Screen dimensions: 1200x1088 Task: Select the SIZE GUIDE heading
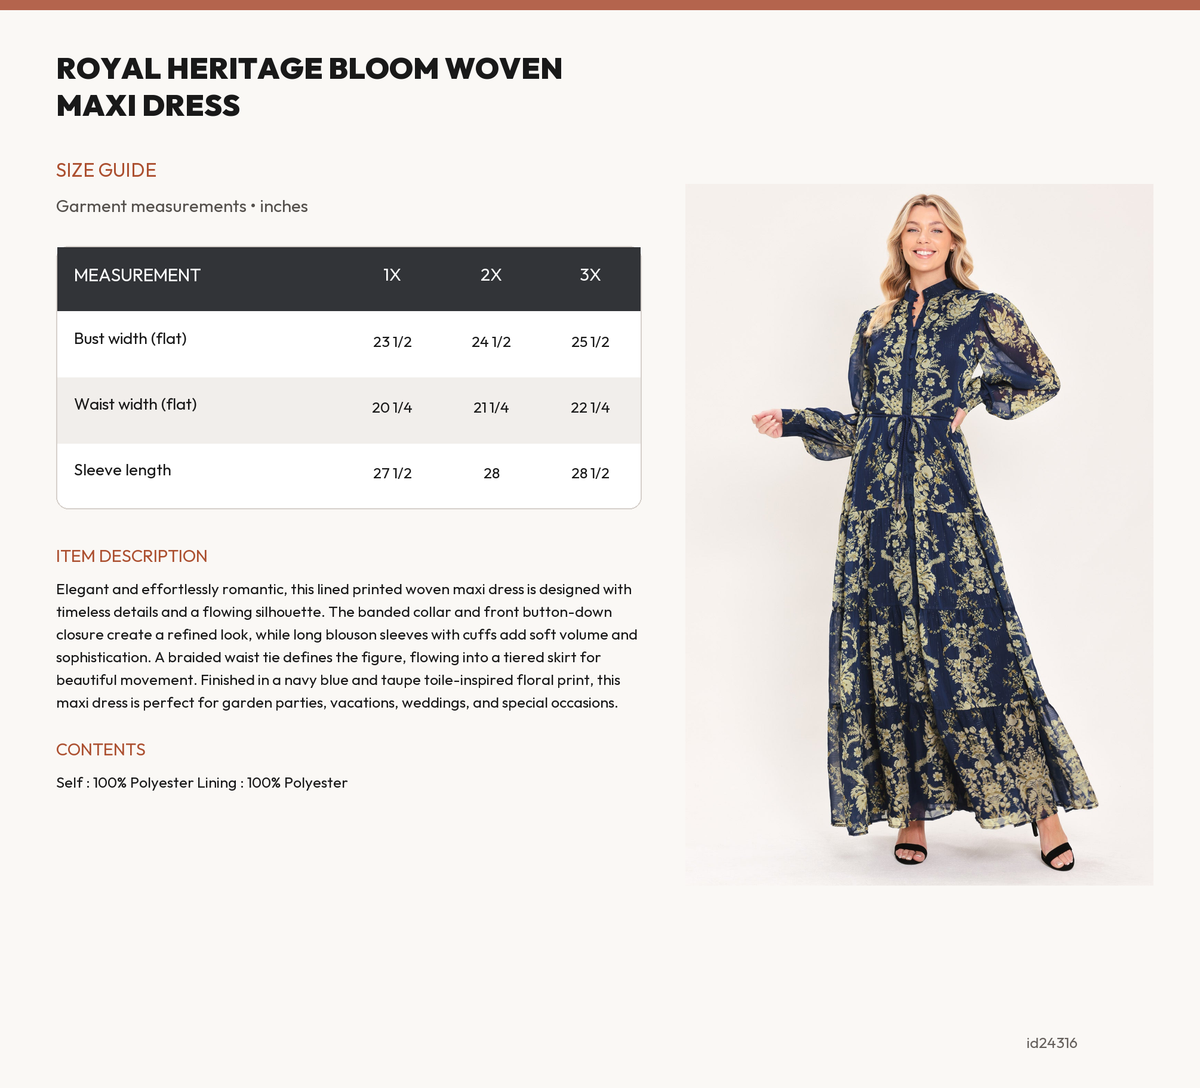click(x=106, y=170)
